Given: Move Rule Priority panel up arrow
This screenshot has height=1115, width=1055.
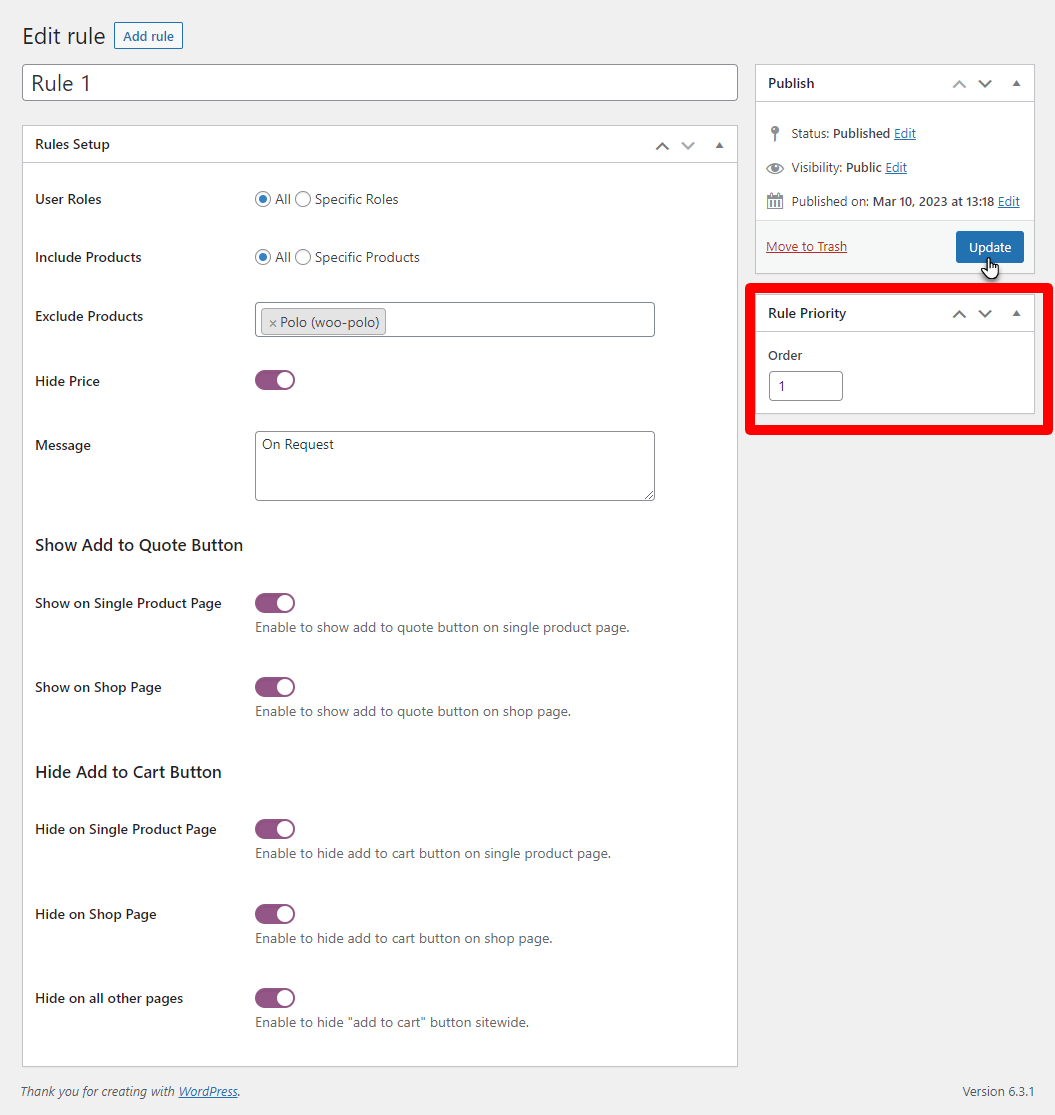Looking at the screenshot, I should coord(959,314).
